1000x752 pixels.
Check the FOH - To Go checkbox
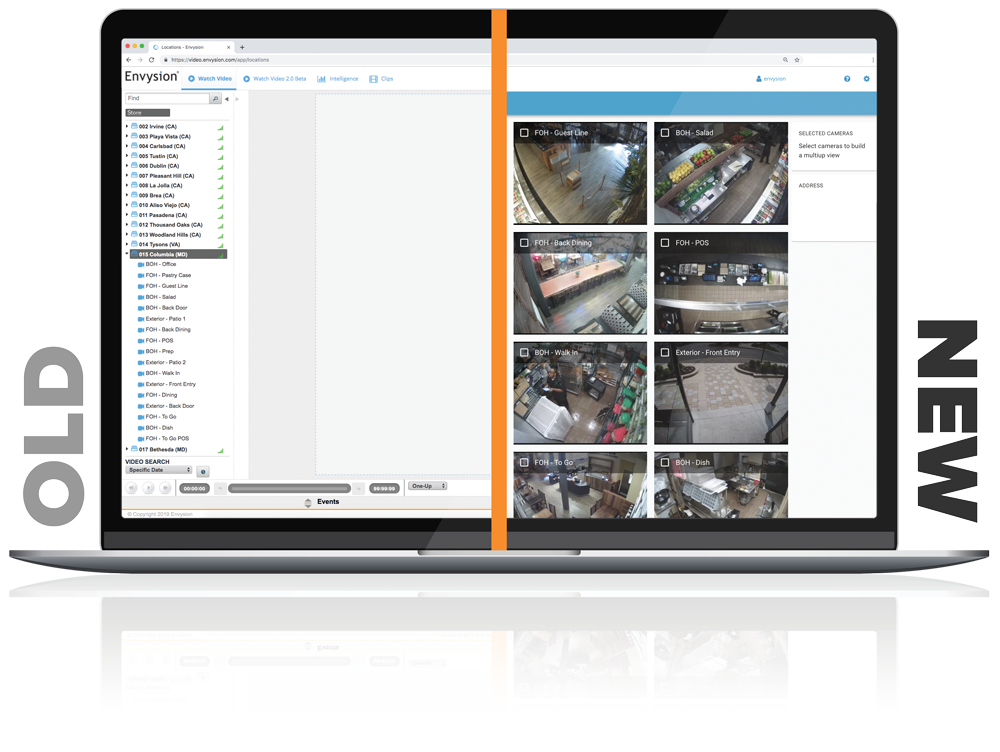[524, 462]
